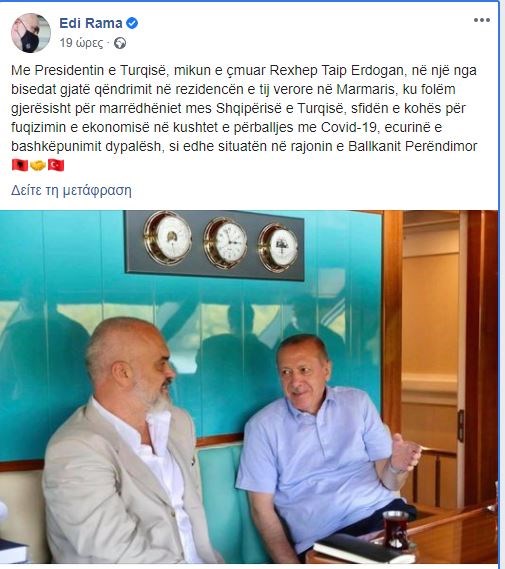This screenshot has width=505, height=569.
Task: Click the right brass gauge in photo
Action: [279, 247]
